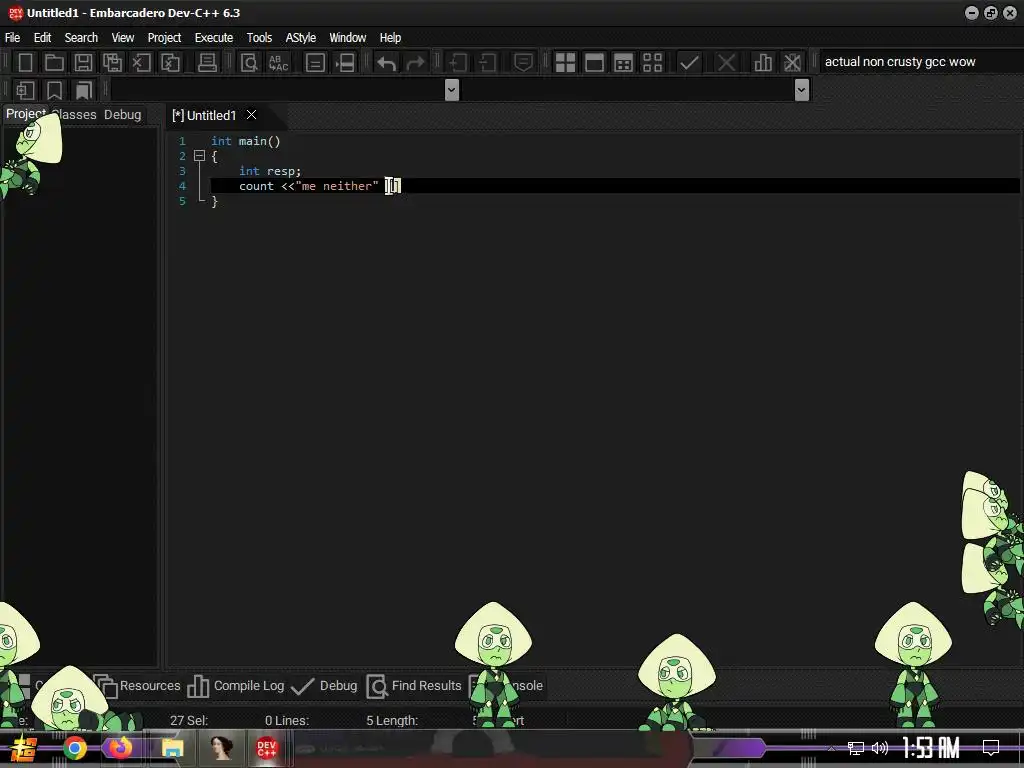Viewport: 1024px width, 768px height.
Task: Open the Help menu
Action: [x=390, y=37]
